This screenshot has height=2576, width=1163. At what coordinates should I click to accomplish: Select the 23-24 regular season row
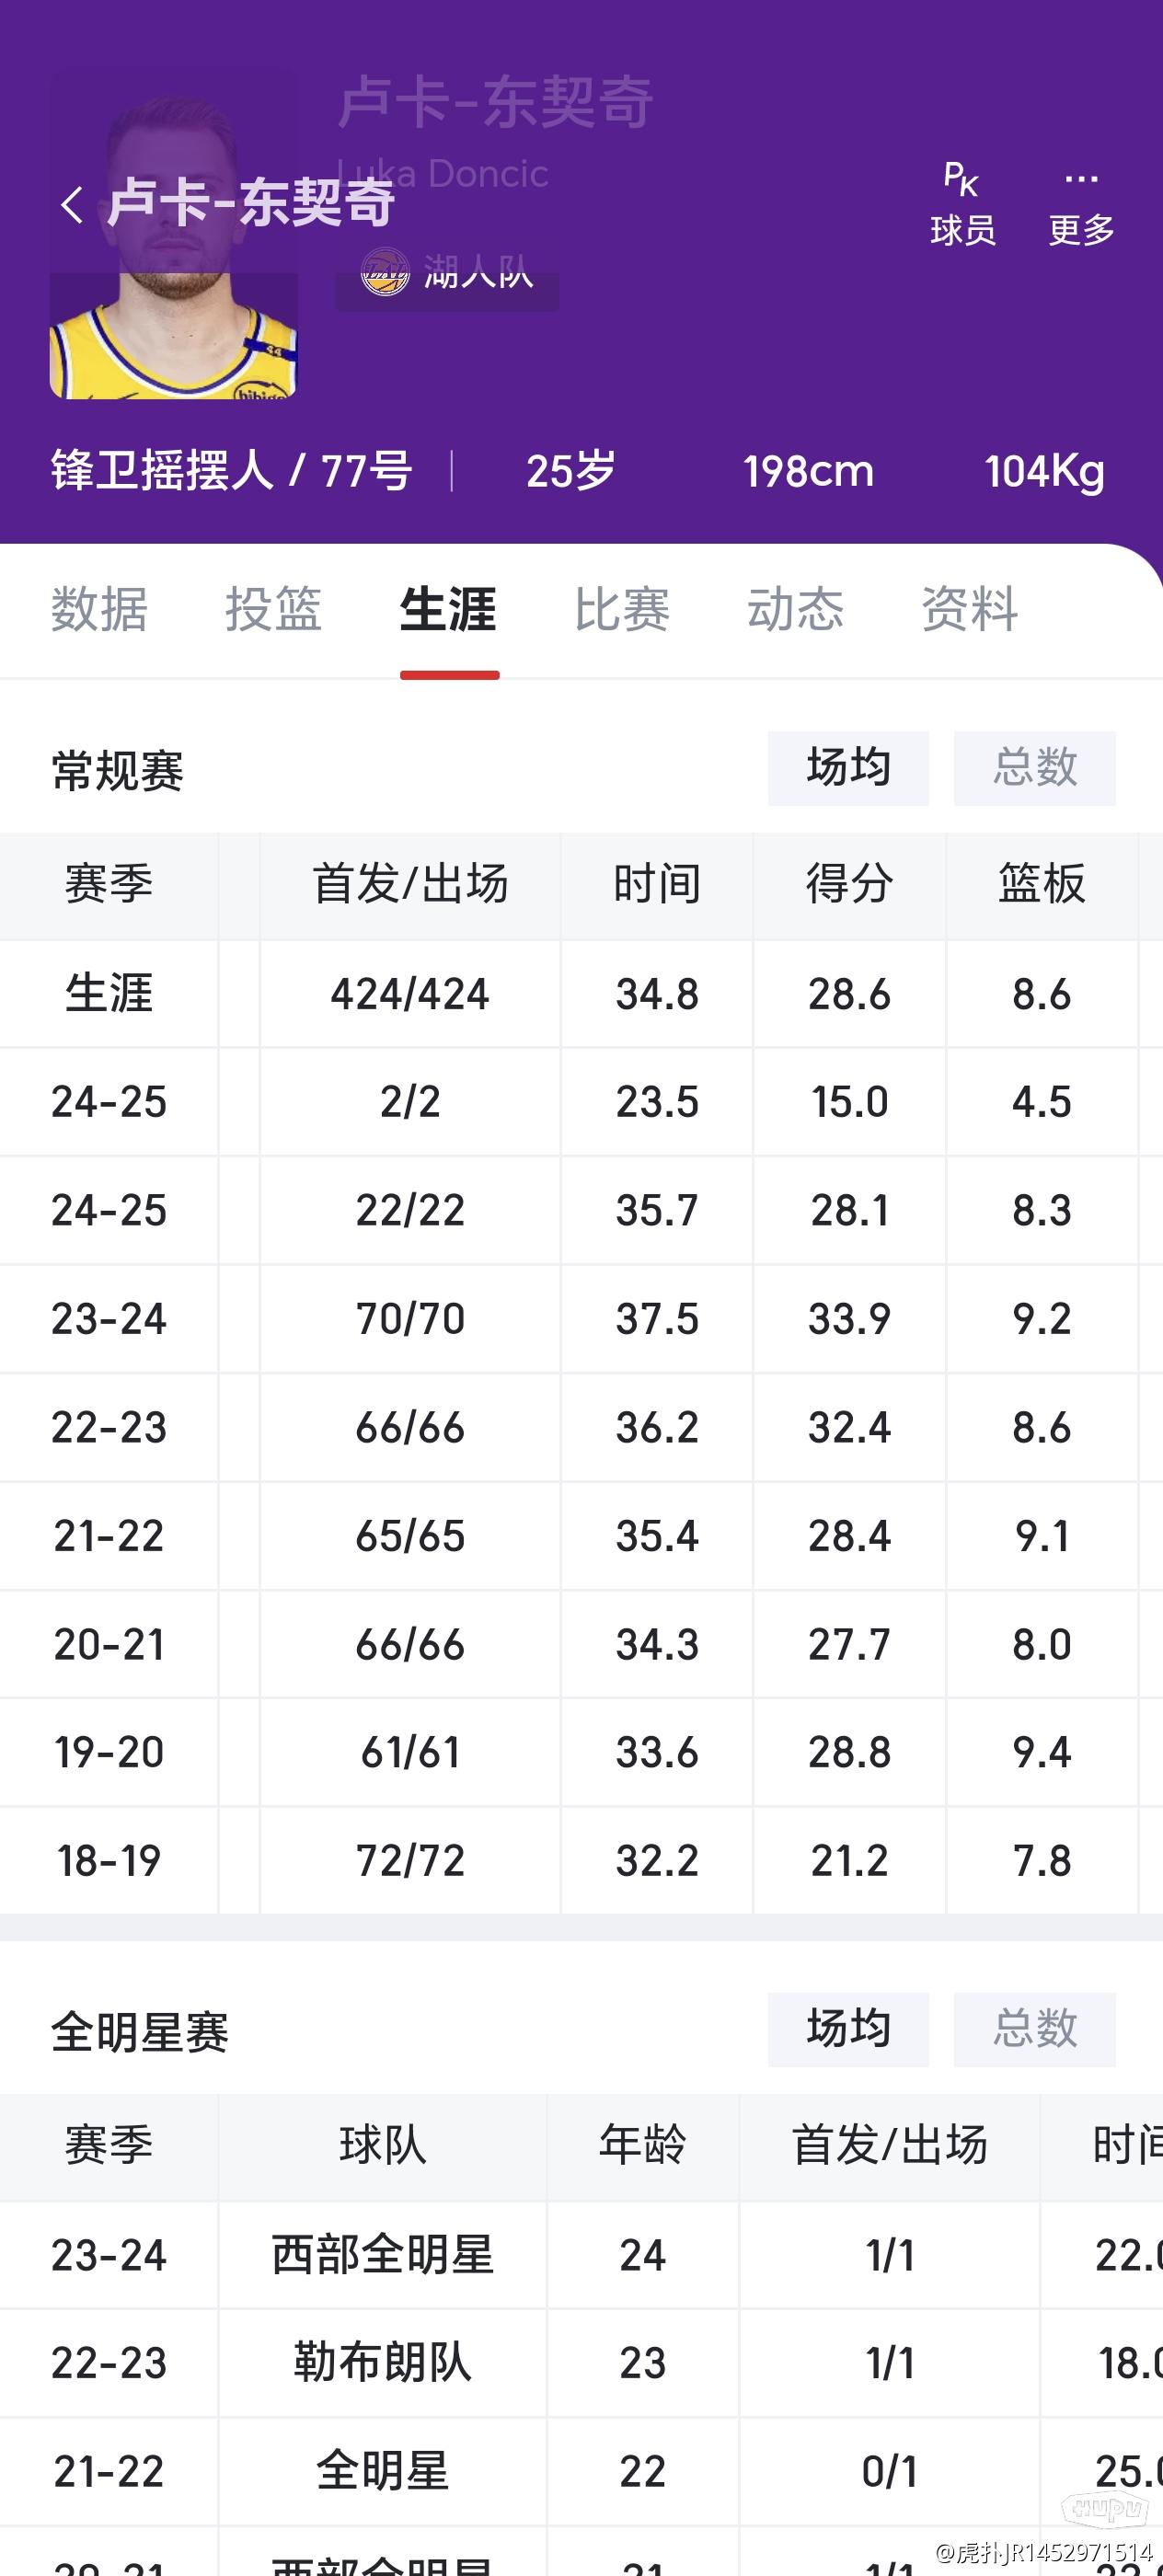[x=581, y=1319]
